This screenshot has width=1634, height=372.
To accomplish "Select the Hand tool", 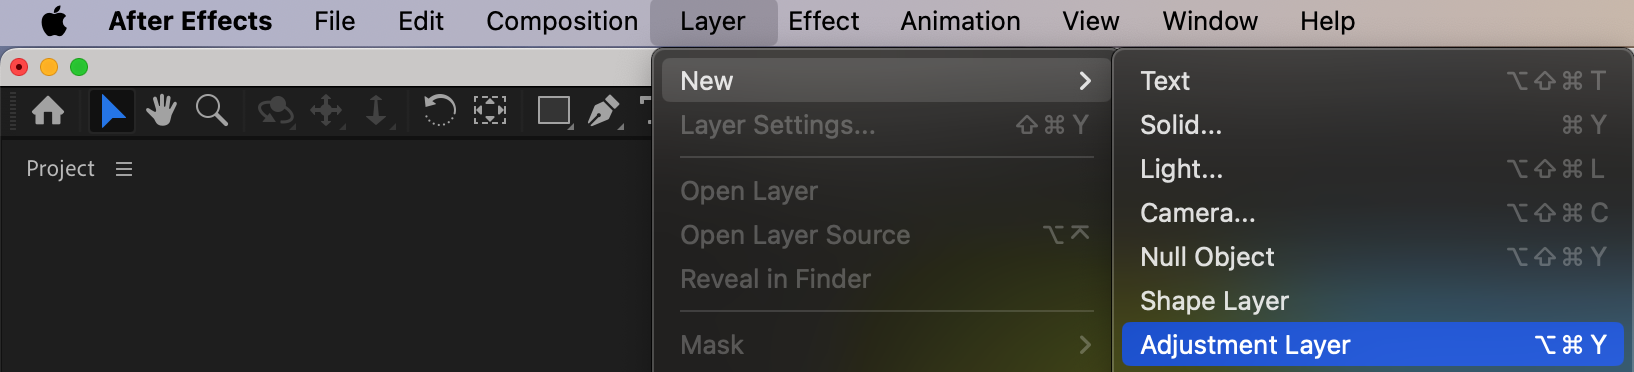I will coord(161,110).
